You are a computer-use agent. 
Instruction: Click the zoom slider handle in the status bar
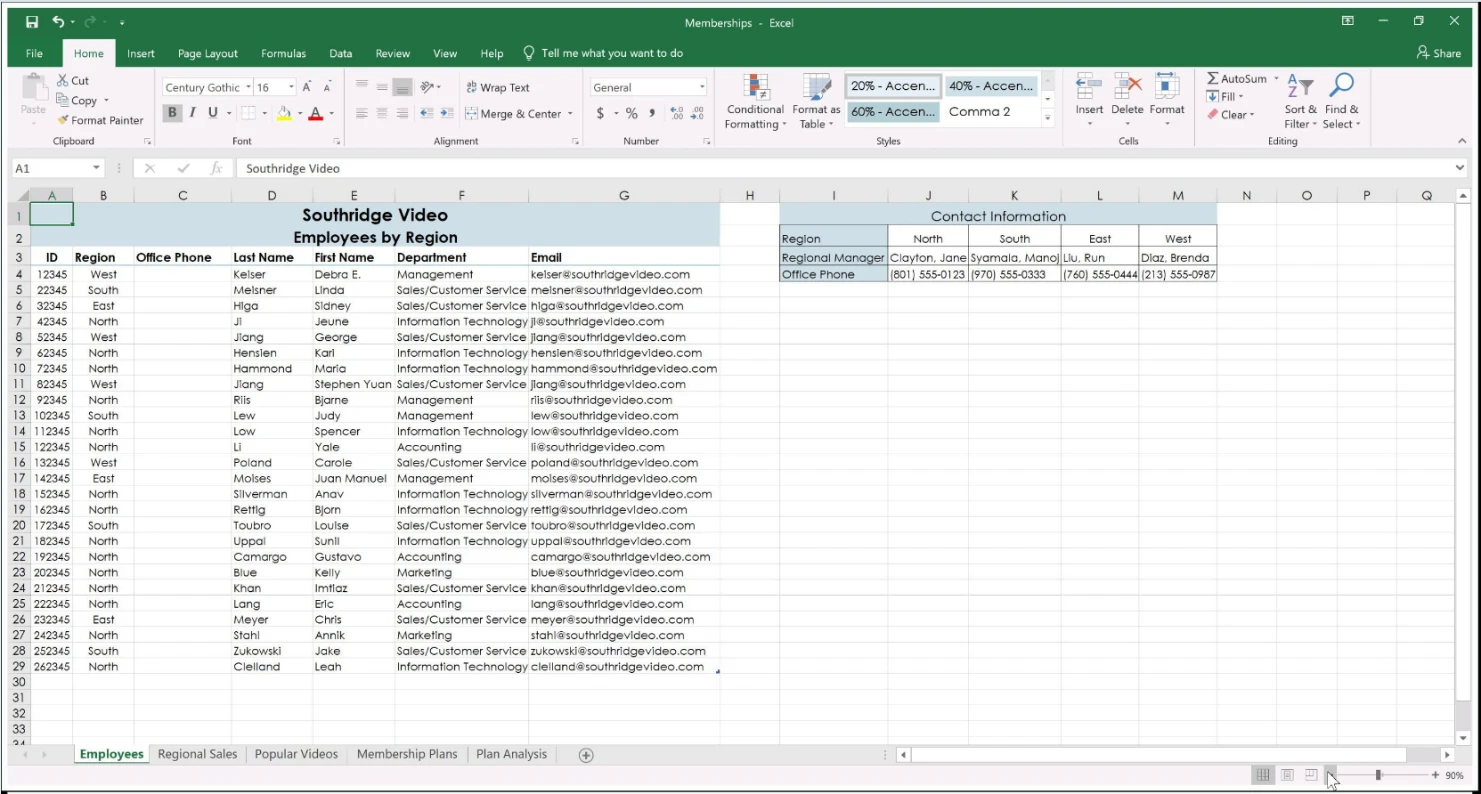pyautogui.click(x=1378, y=775)
